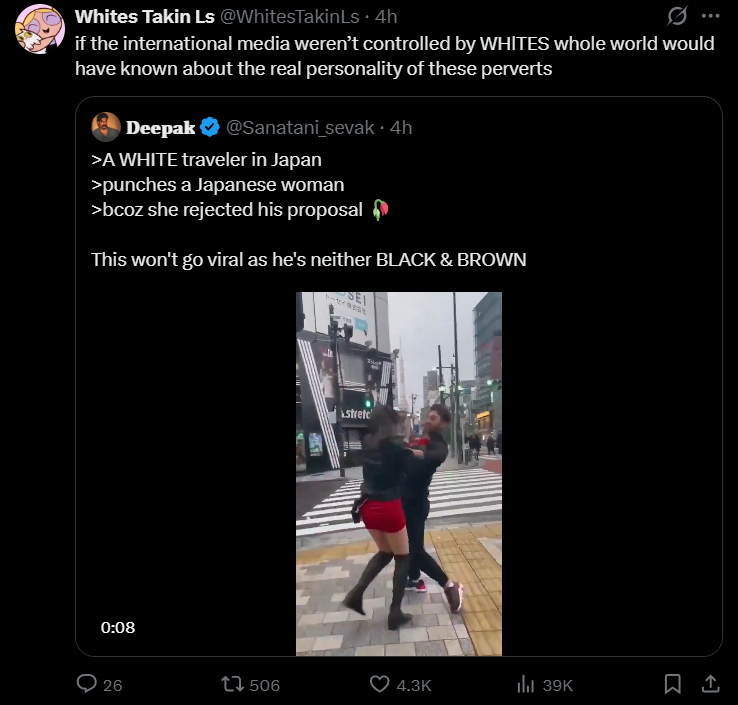Play the quoted street video
Viewport: 738px width, 705px height.
click(399, 473)
